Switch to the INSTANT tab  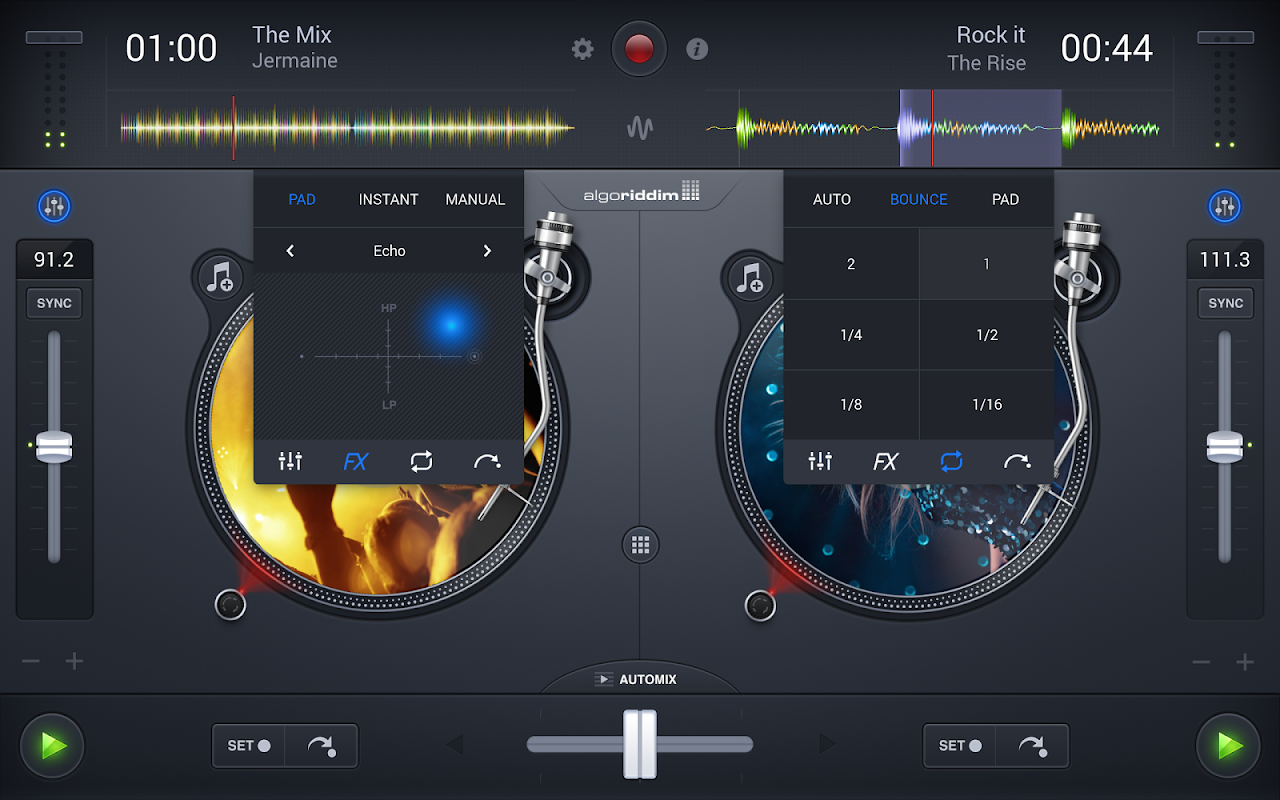click(x=388, y=198)
